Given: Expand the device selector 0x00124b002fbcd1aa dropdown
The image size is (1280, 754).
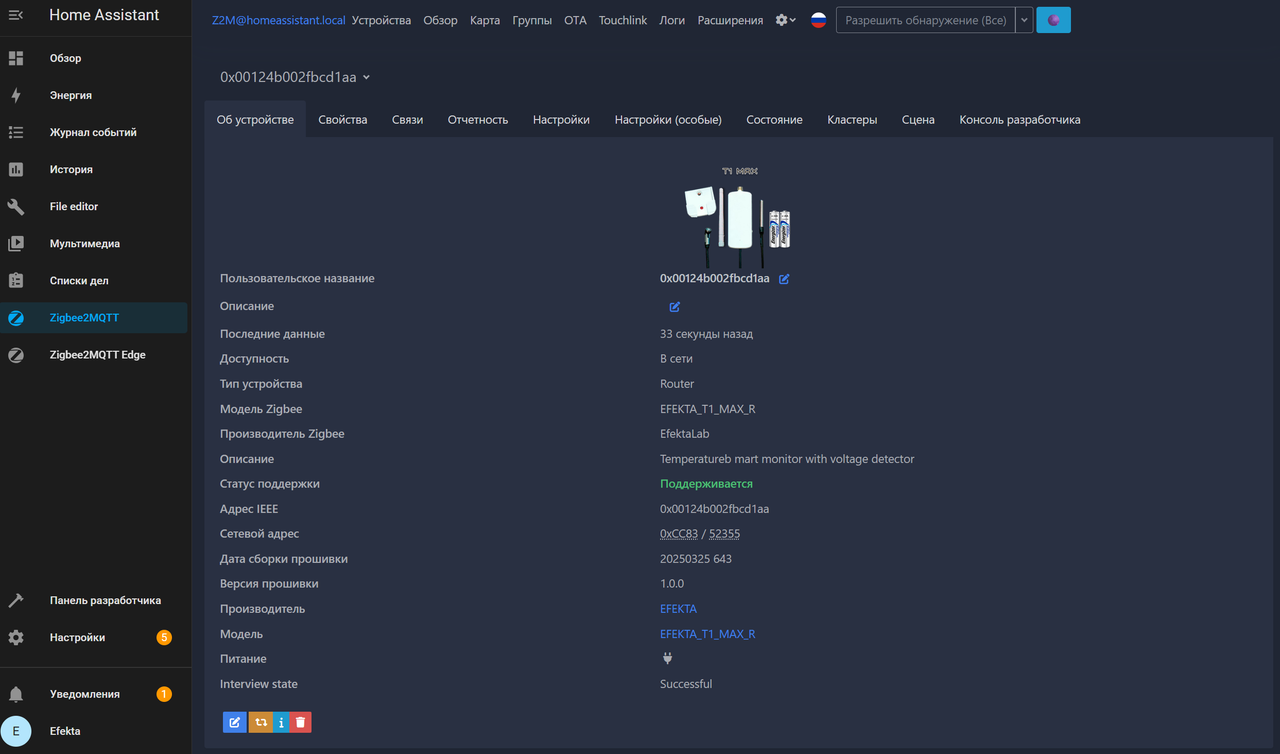Looking at the screenshot, I should (296, 77).
